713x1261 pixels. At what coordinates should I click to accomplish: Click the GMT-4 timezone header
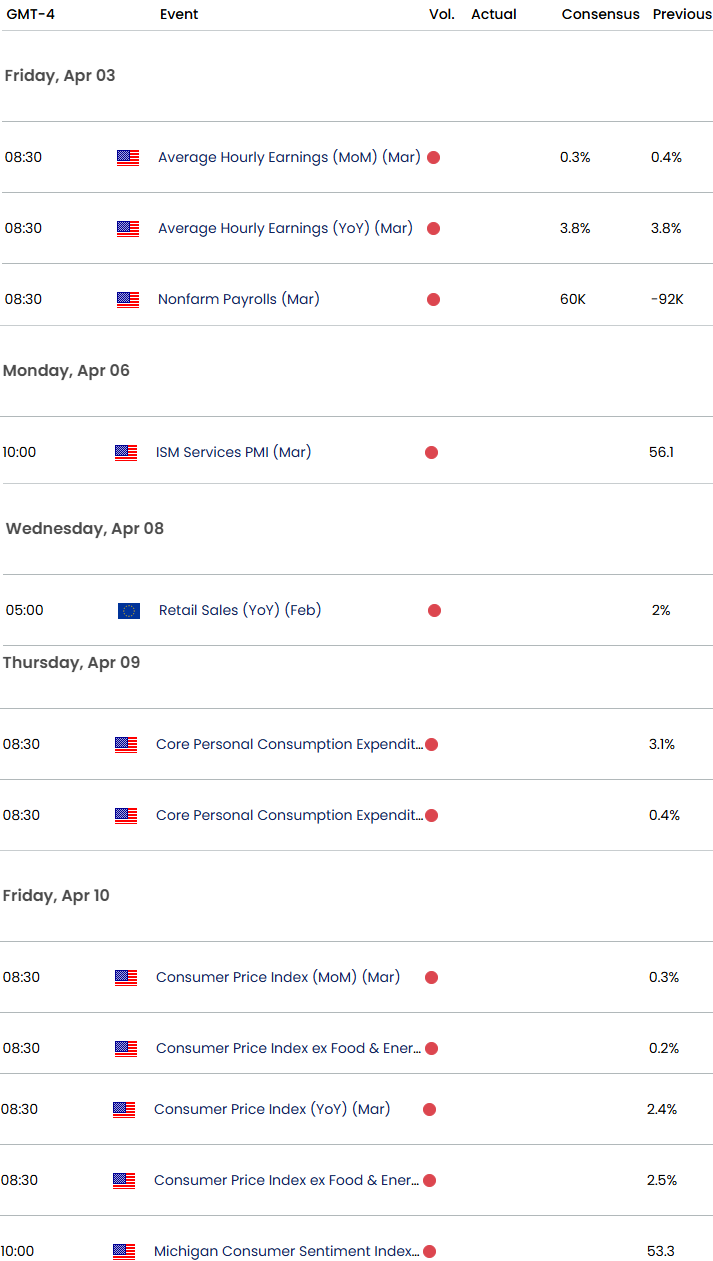pyautogui.click(x=30, y=14)
